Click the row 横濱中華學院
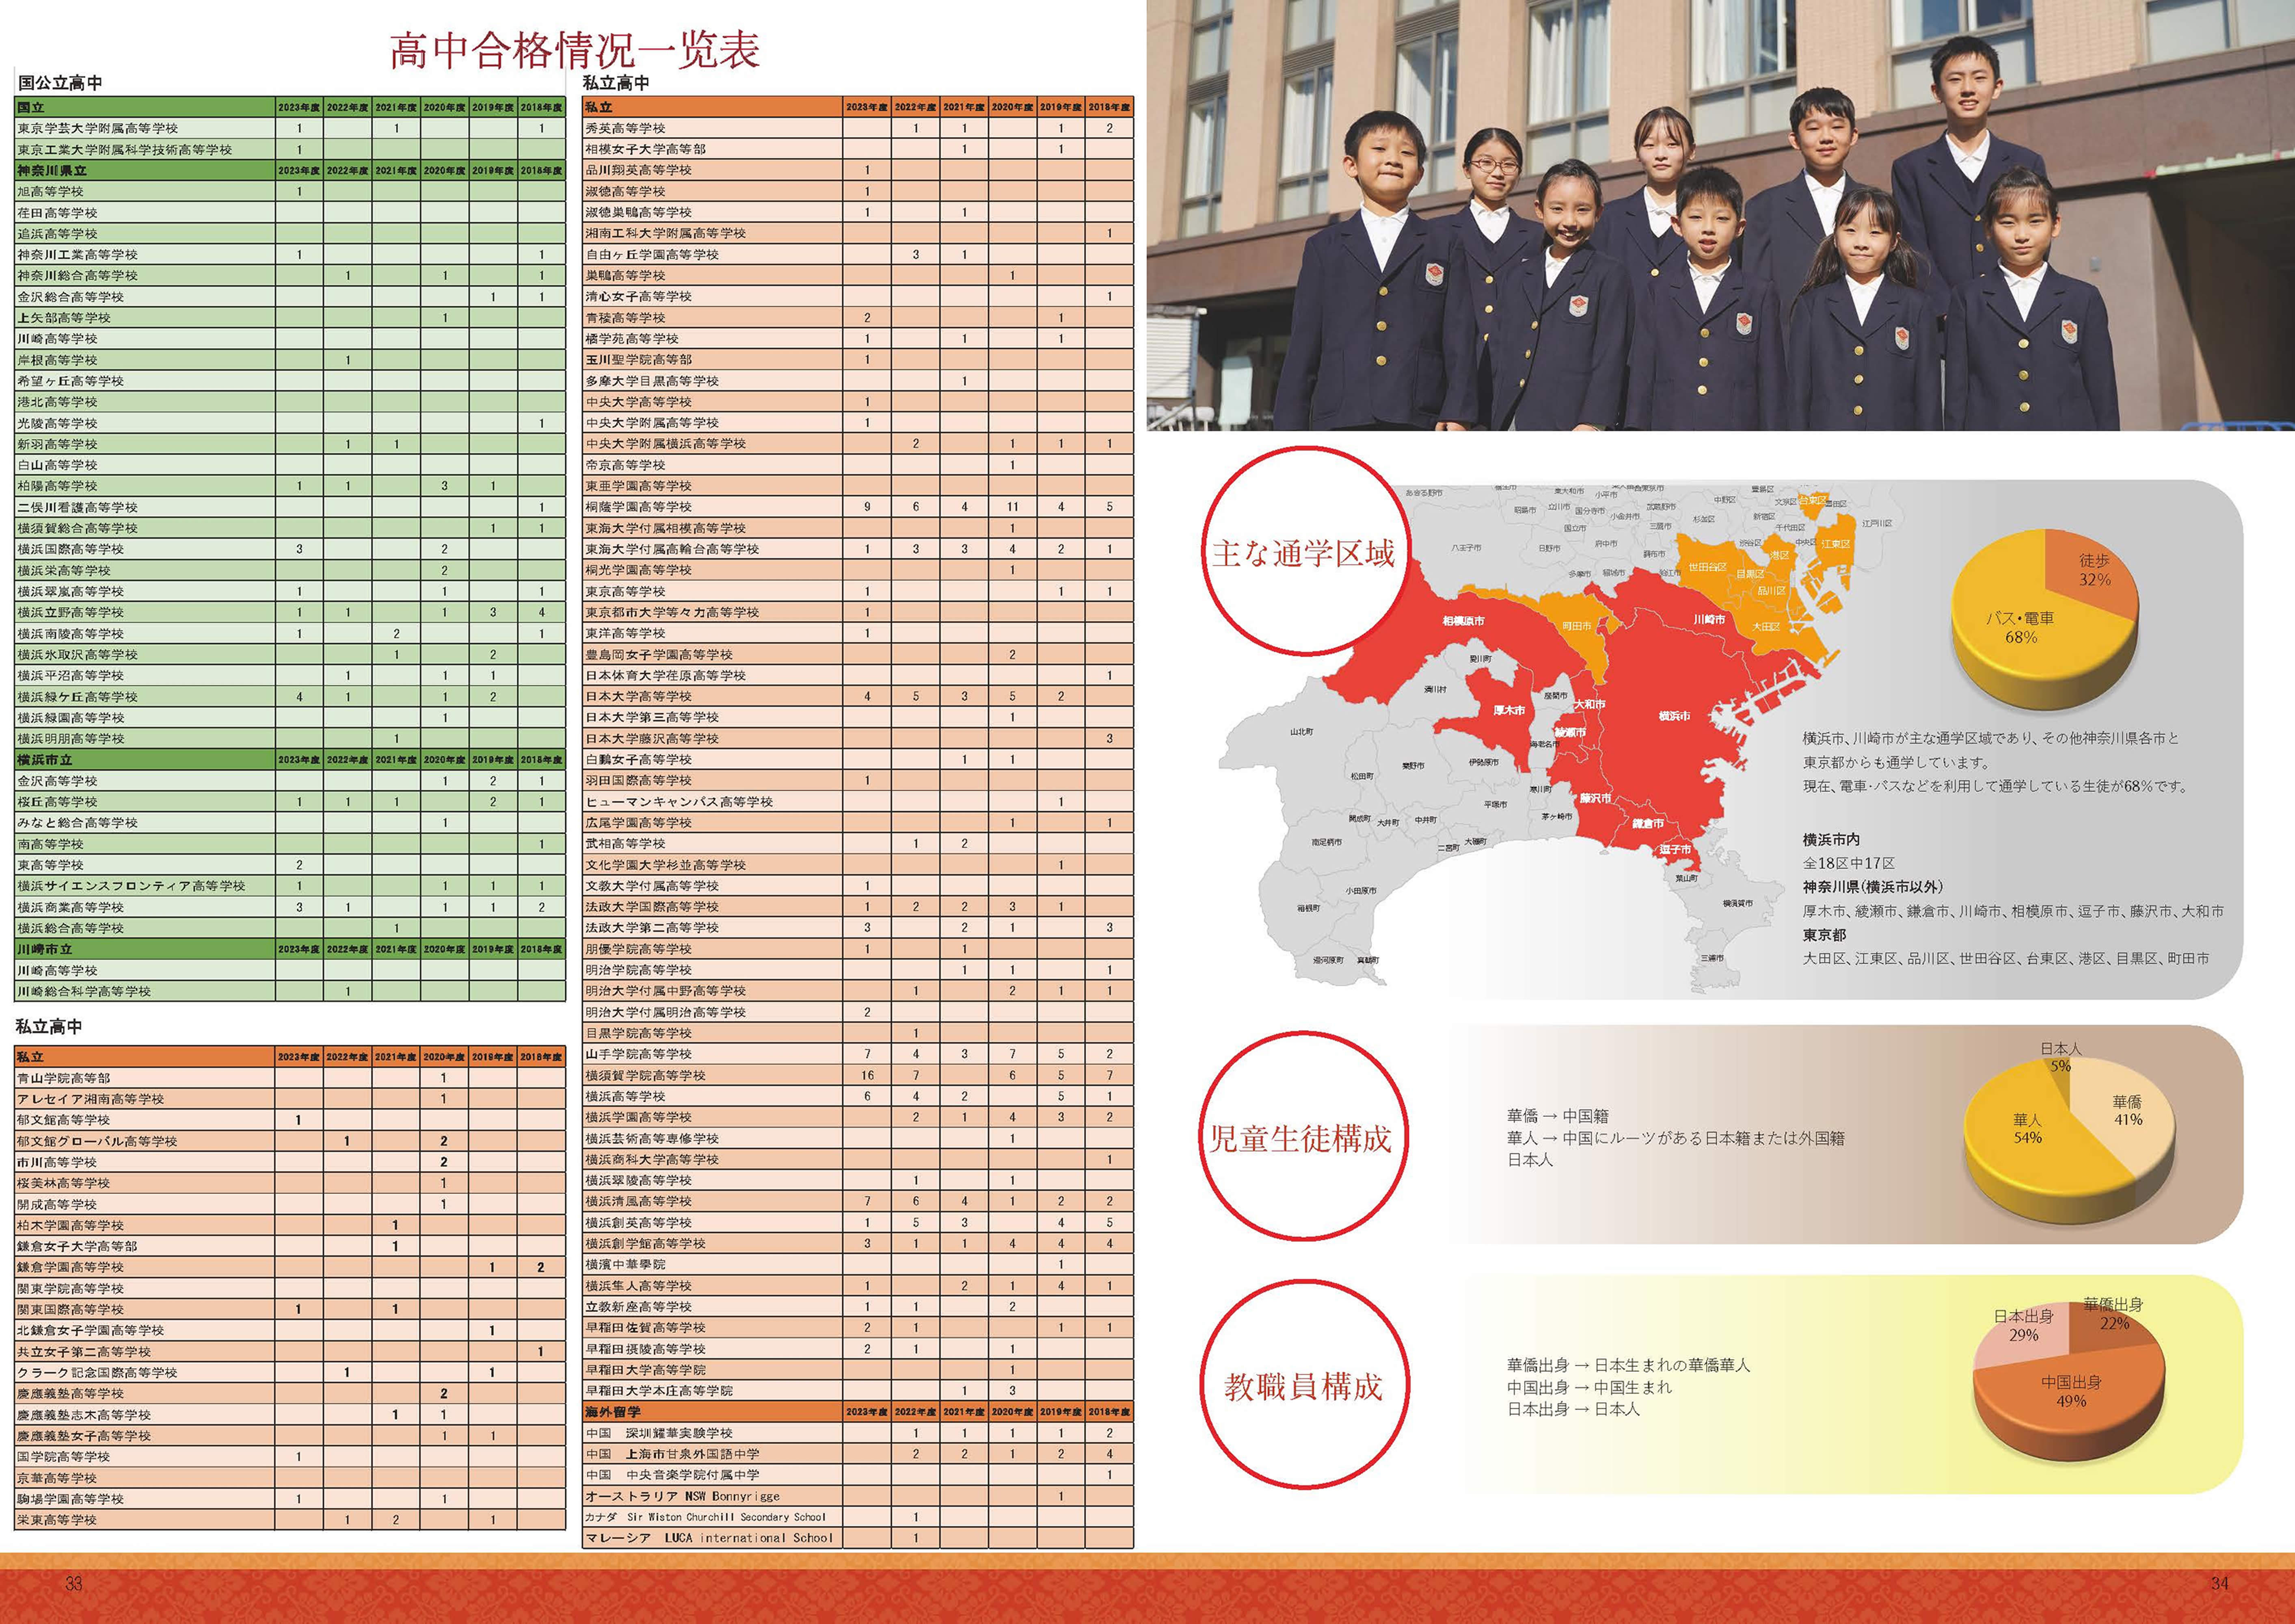 pyautogui.click(x=858, y=1265)
